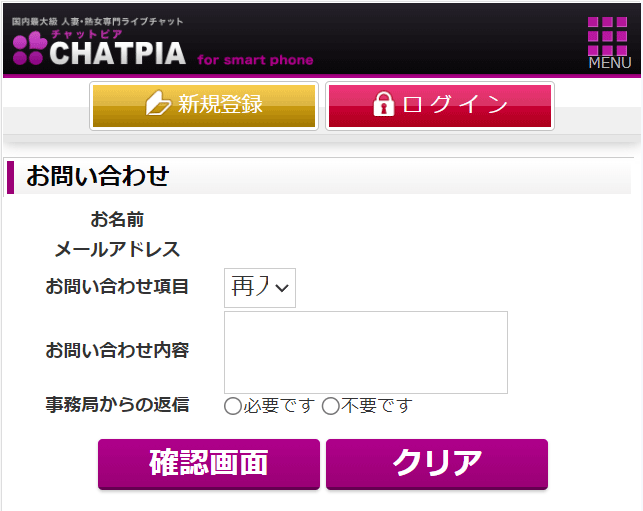Click the MENU text label

click(610, 63)
